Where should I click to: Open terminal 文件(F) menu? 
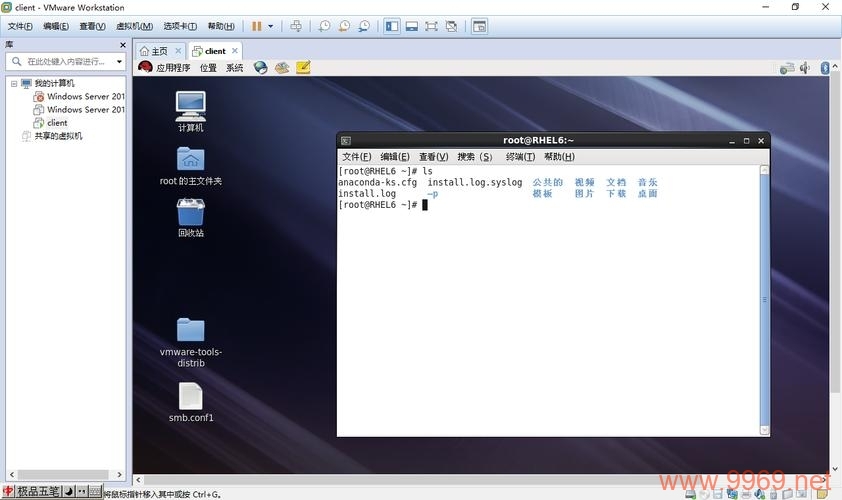click(x=357, y=157)
